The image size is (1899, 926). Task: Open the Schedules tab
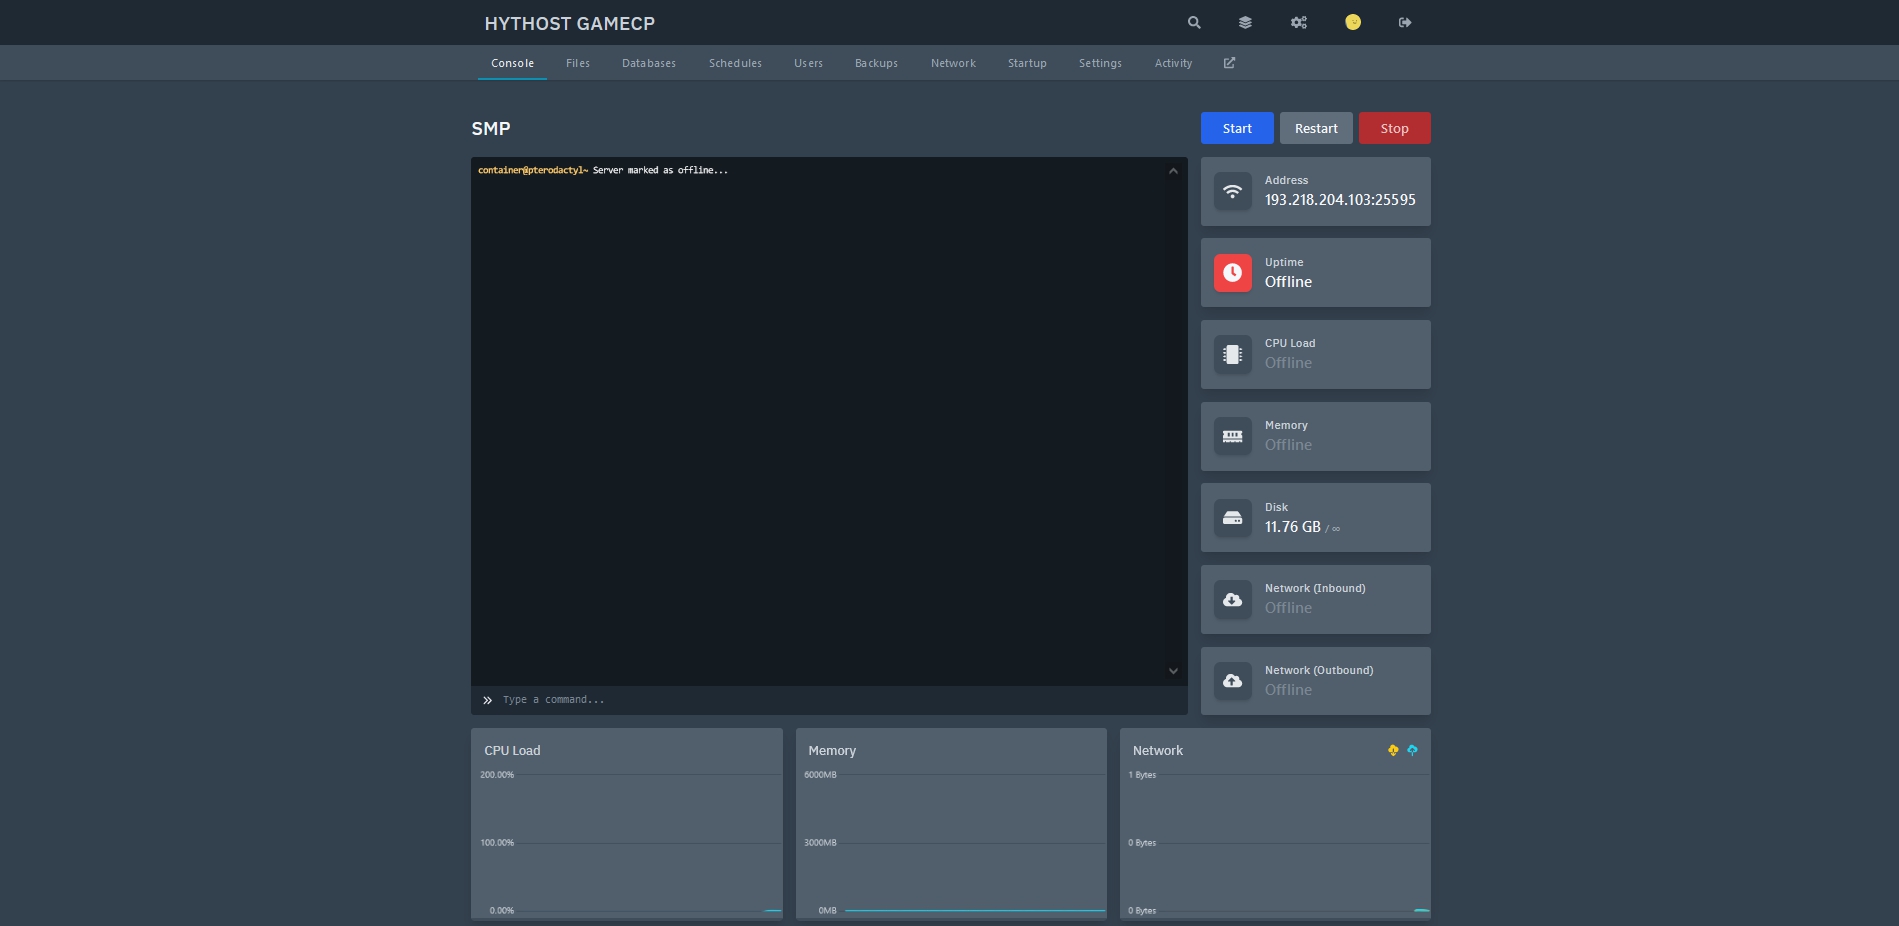[x=735, y=63]
